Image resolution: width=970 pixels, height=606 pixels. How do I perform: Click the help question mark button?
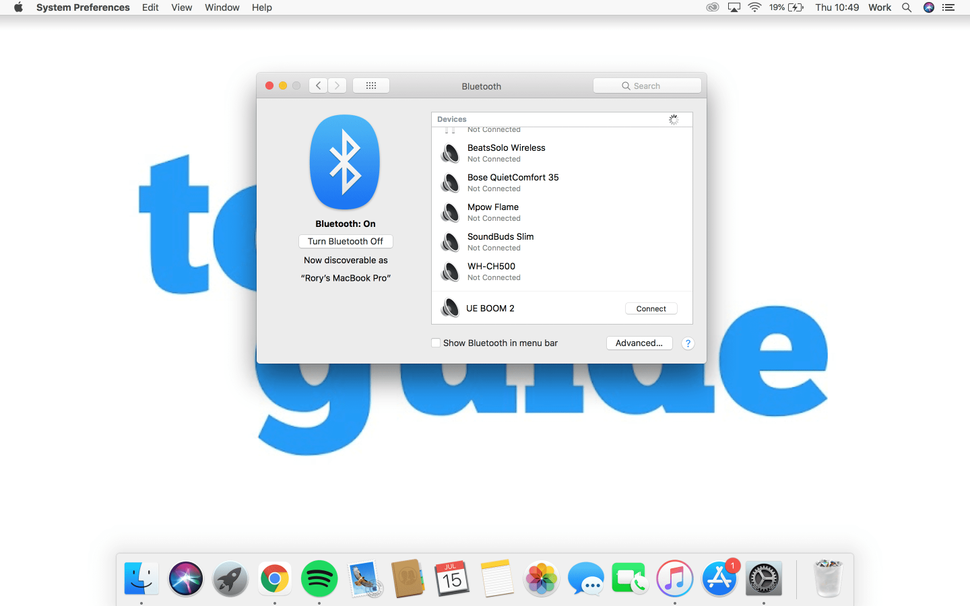point(688,343)
